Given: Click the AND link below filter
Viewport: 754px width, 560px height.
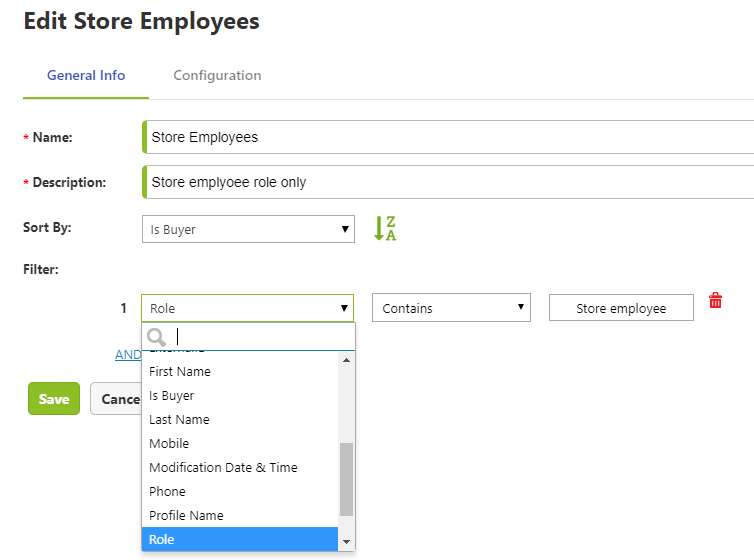Looking at the screenshot, I should (128, 355).
